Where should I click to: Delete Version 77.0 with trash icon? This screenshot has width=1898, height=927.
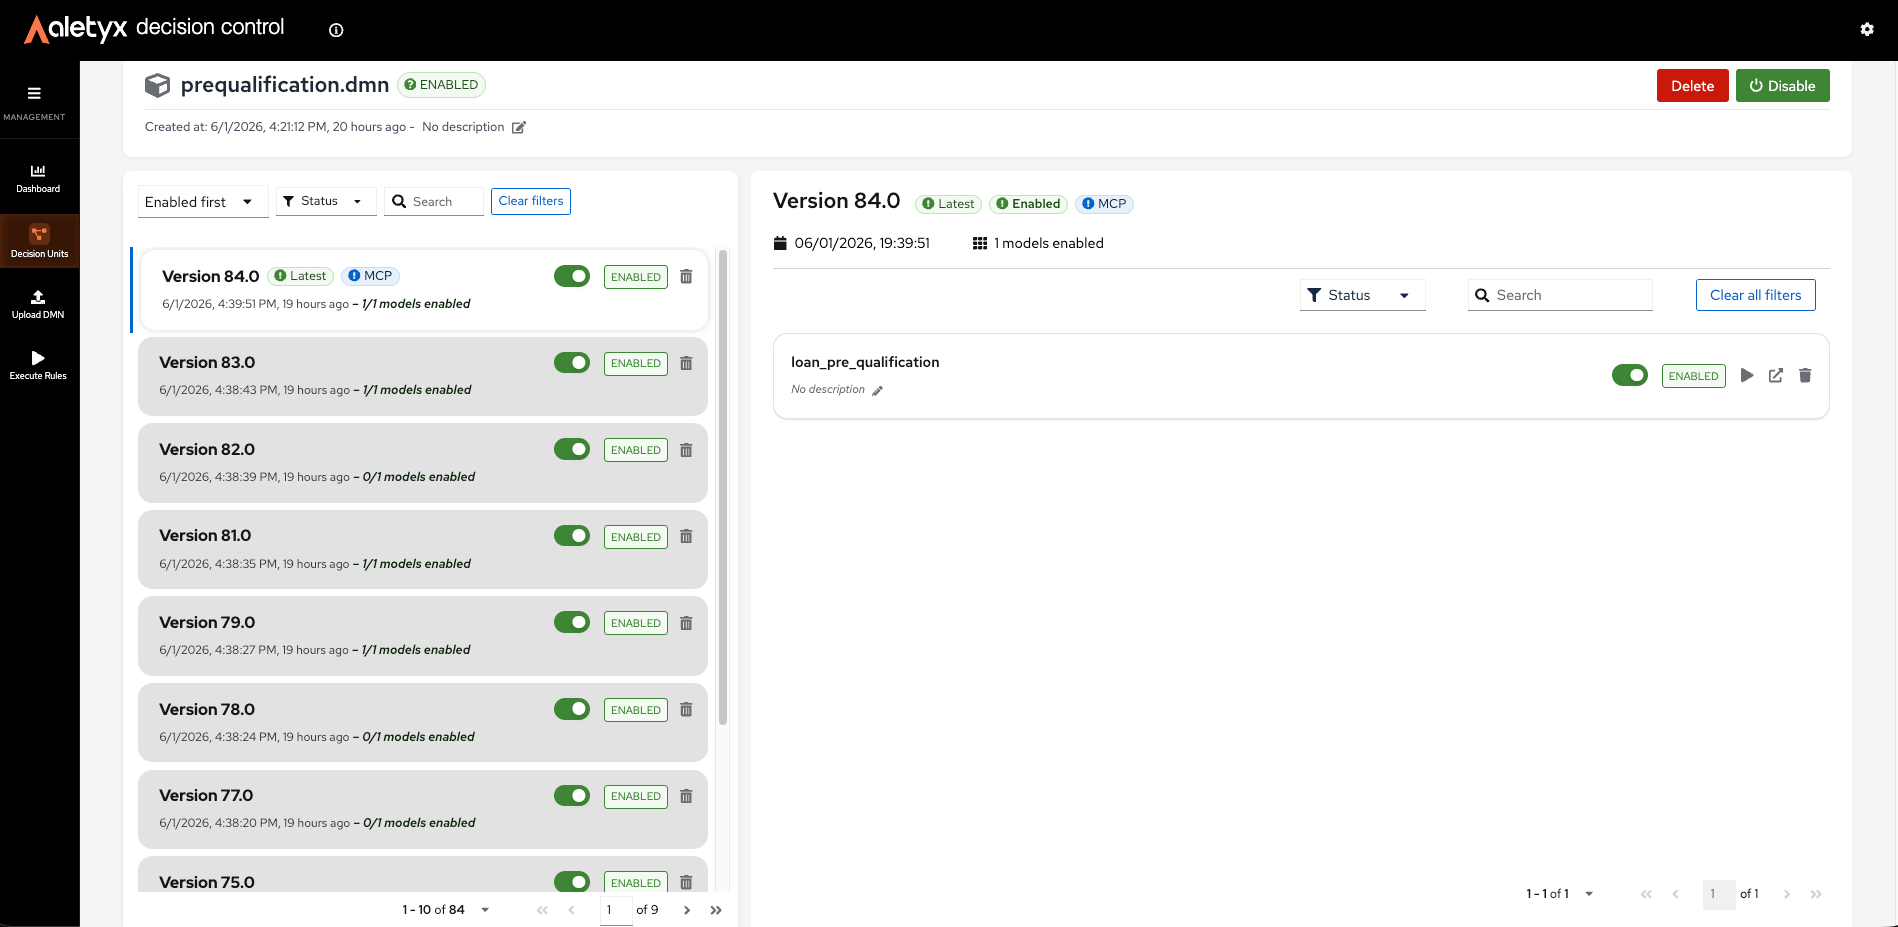tap(686, 796)
